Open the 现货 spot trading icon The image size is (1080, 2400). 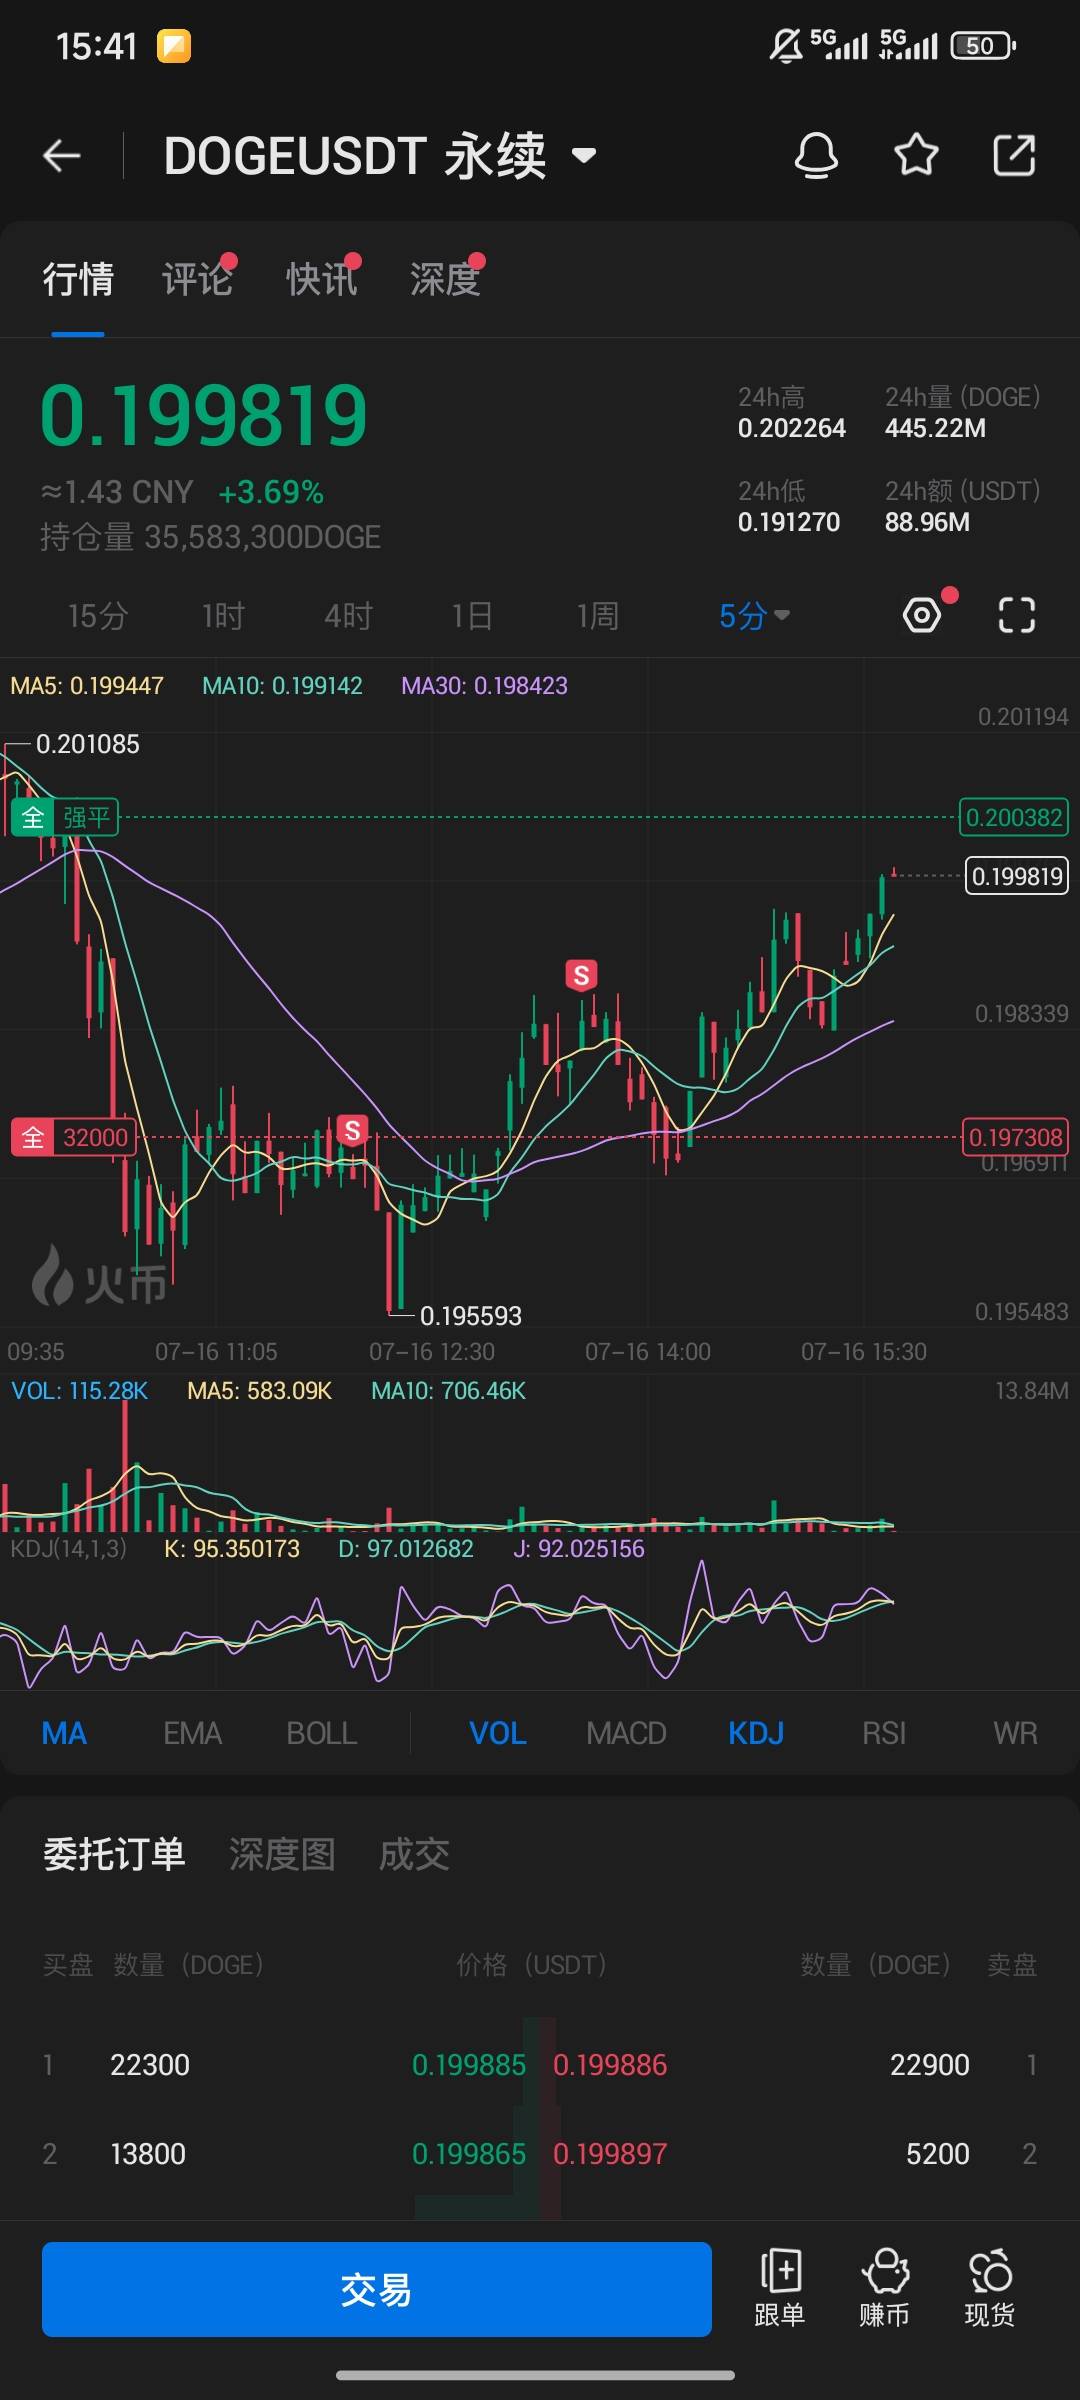click(990, 2289)
